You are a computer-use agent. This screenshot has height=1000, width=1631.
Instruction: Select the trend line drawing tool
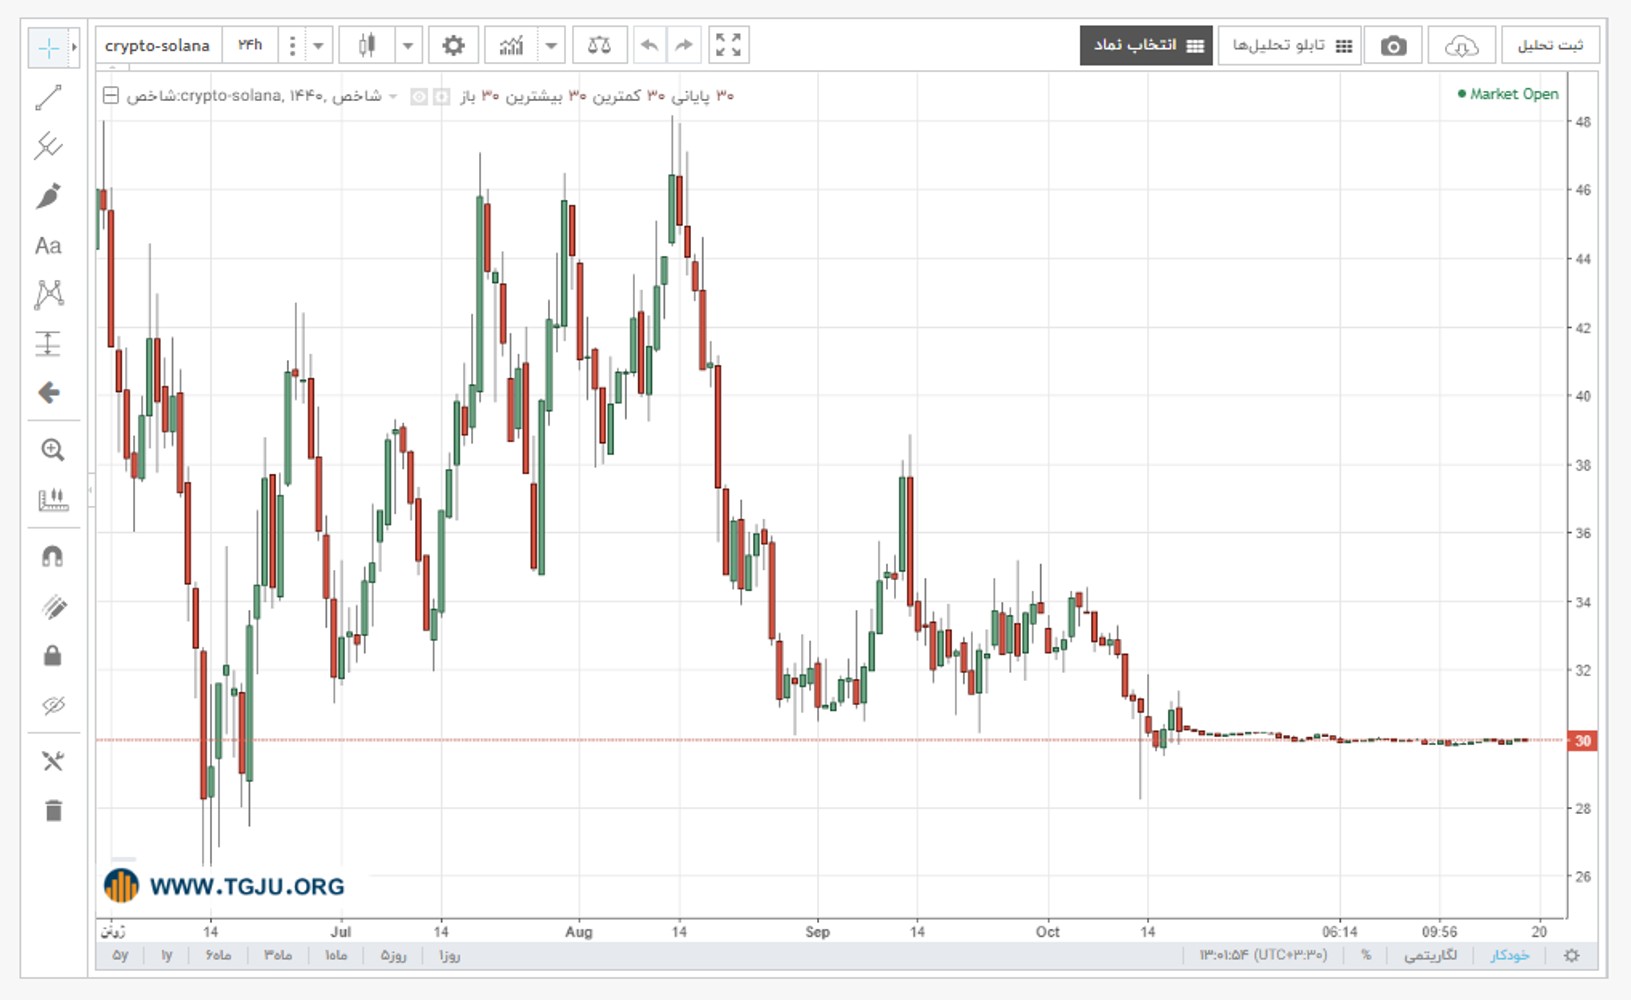pos(48,97)
